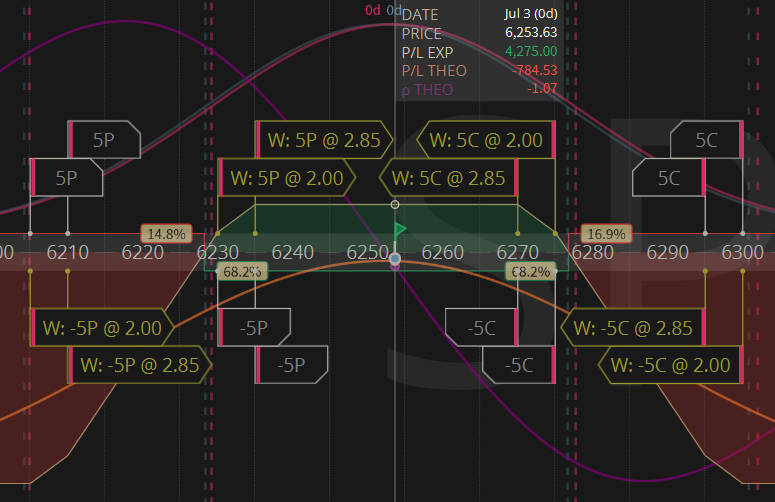This screenshot has height=502, width=775.
Task: Click the red -784.53 P/L THEO value
Action: click(x=535, y=70)
